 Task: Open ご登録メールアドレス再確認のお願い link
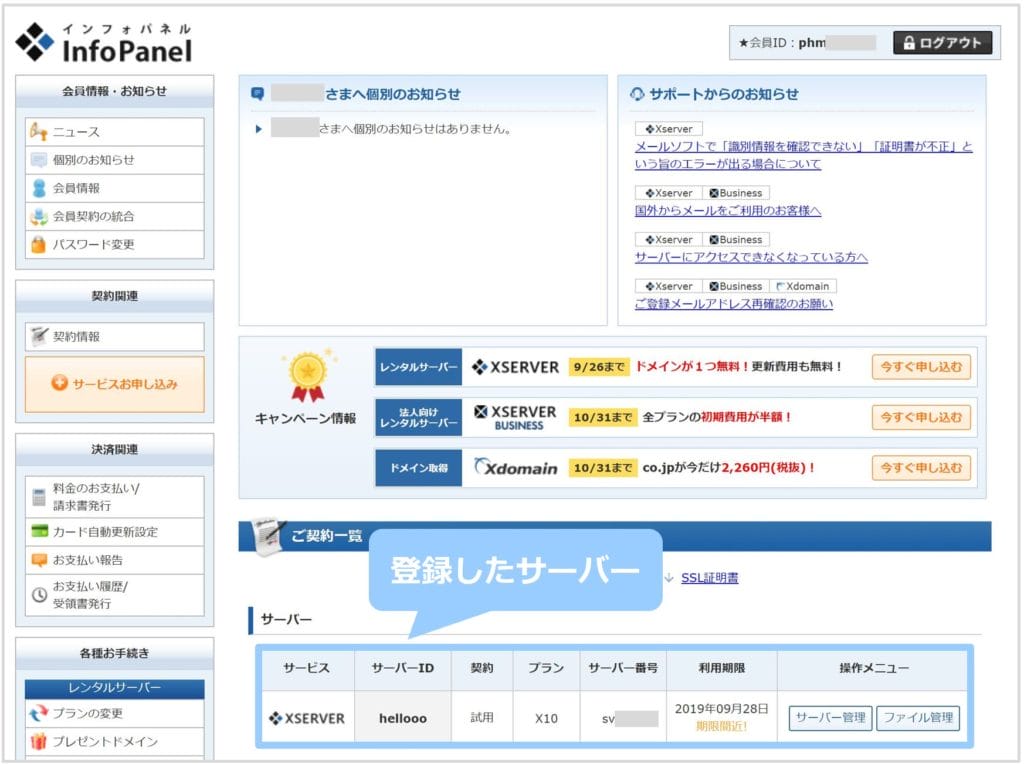click(734, 304)
